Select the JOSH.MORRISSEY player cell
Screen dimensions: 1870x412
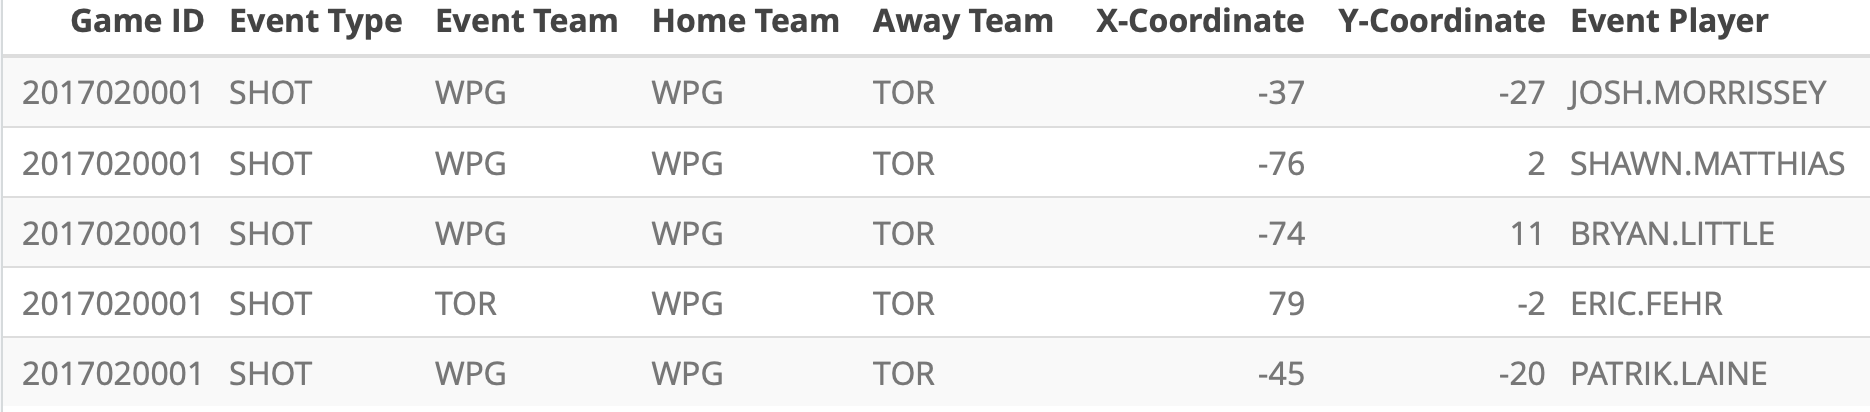pos(1698,93)
